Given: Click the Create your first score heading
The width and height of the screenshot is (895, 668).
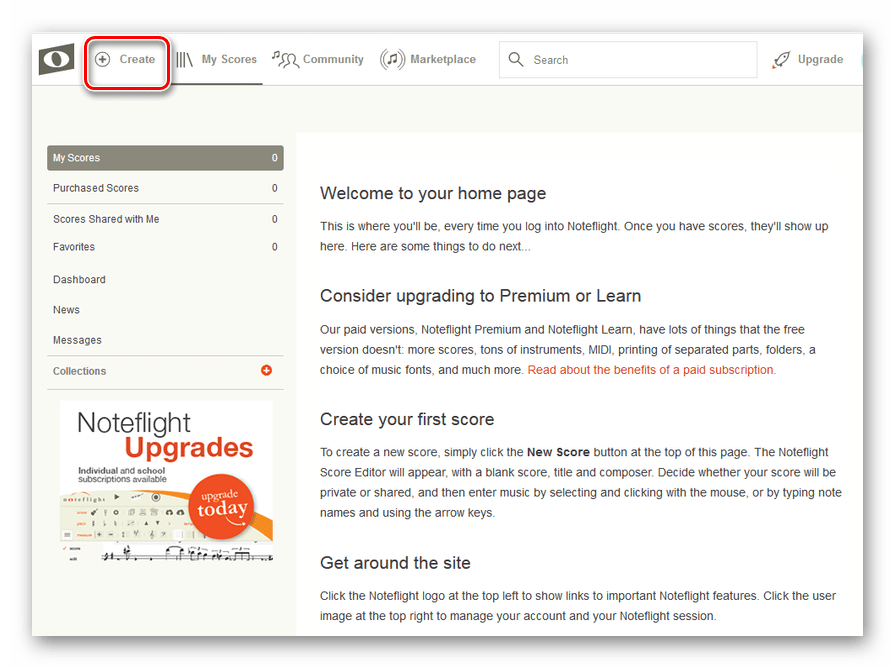Looking at the screenshot, I should pos(407,420).
